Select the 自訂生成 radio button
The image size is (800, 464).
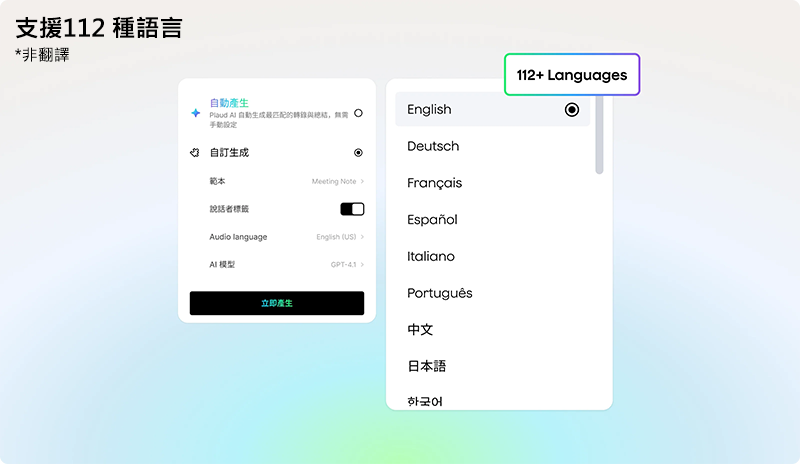point(358,153)
